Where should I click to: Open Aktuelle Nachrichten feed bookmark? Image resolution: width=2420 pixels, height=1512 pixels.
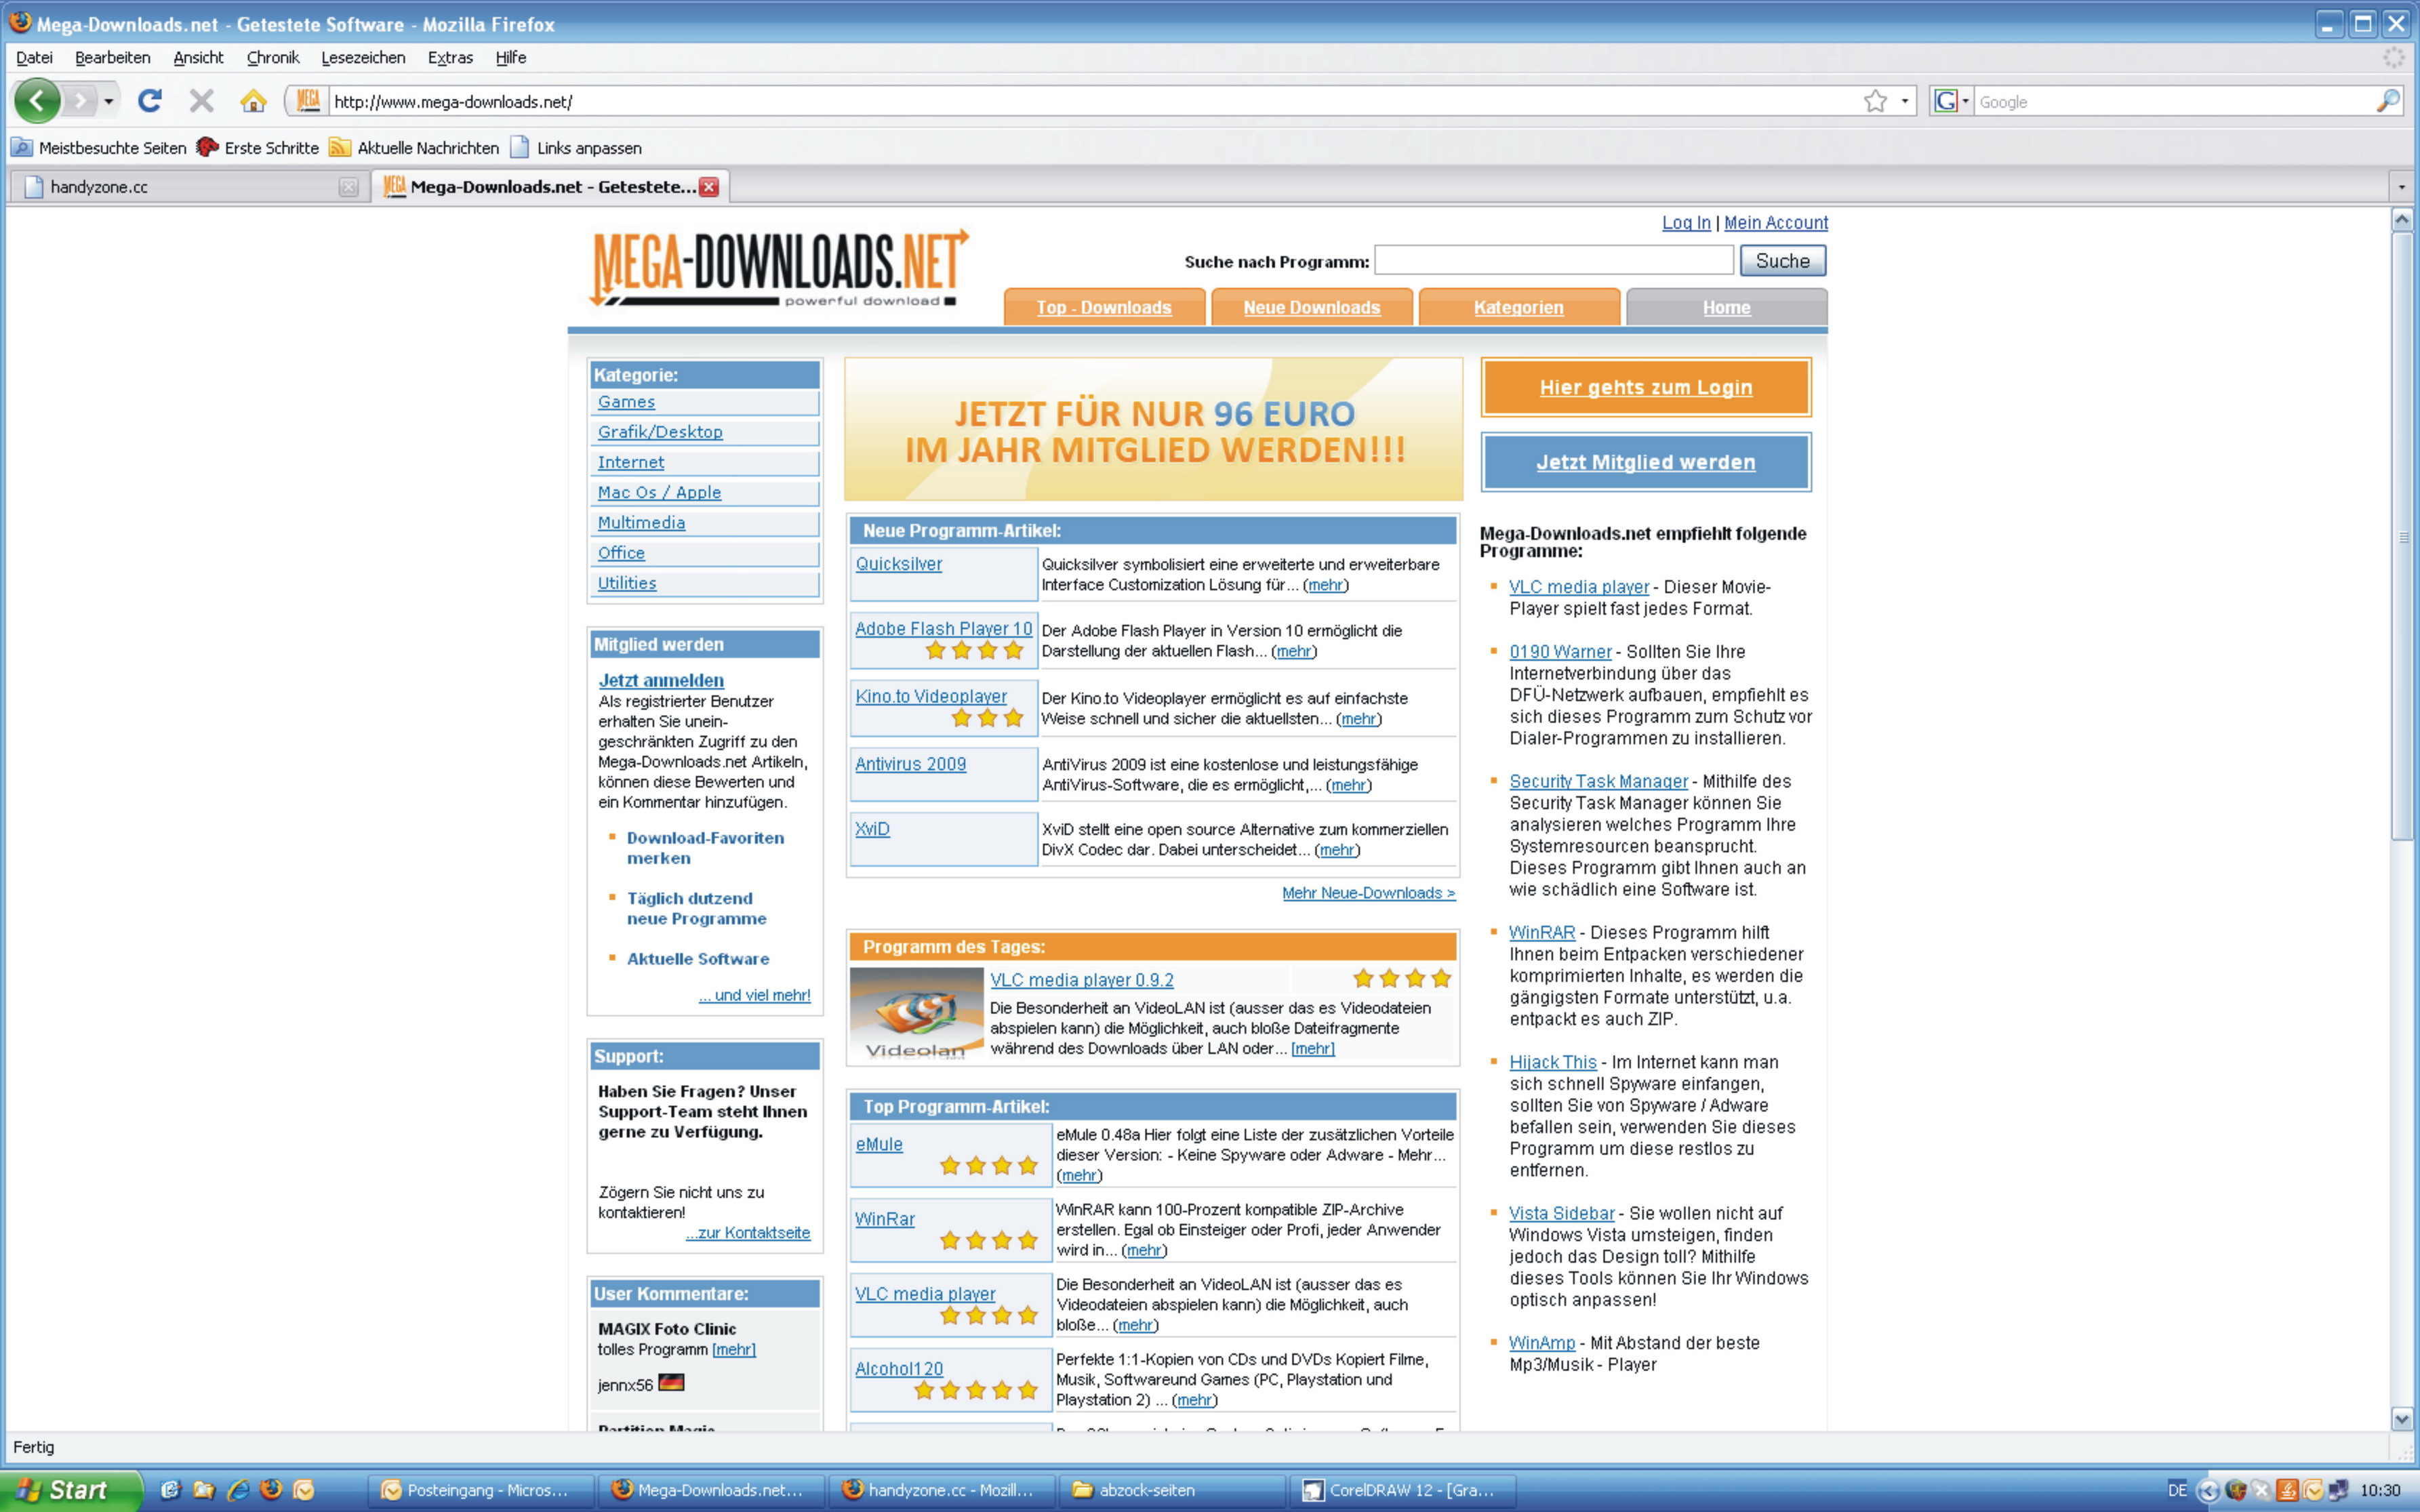coord(414,148)
